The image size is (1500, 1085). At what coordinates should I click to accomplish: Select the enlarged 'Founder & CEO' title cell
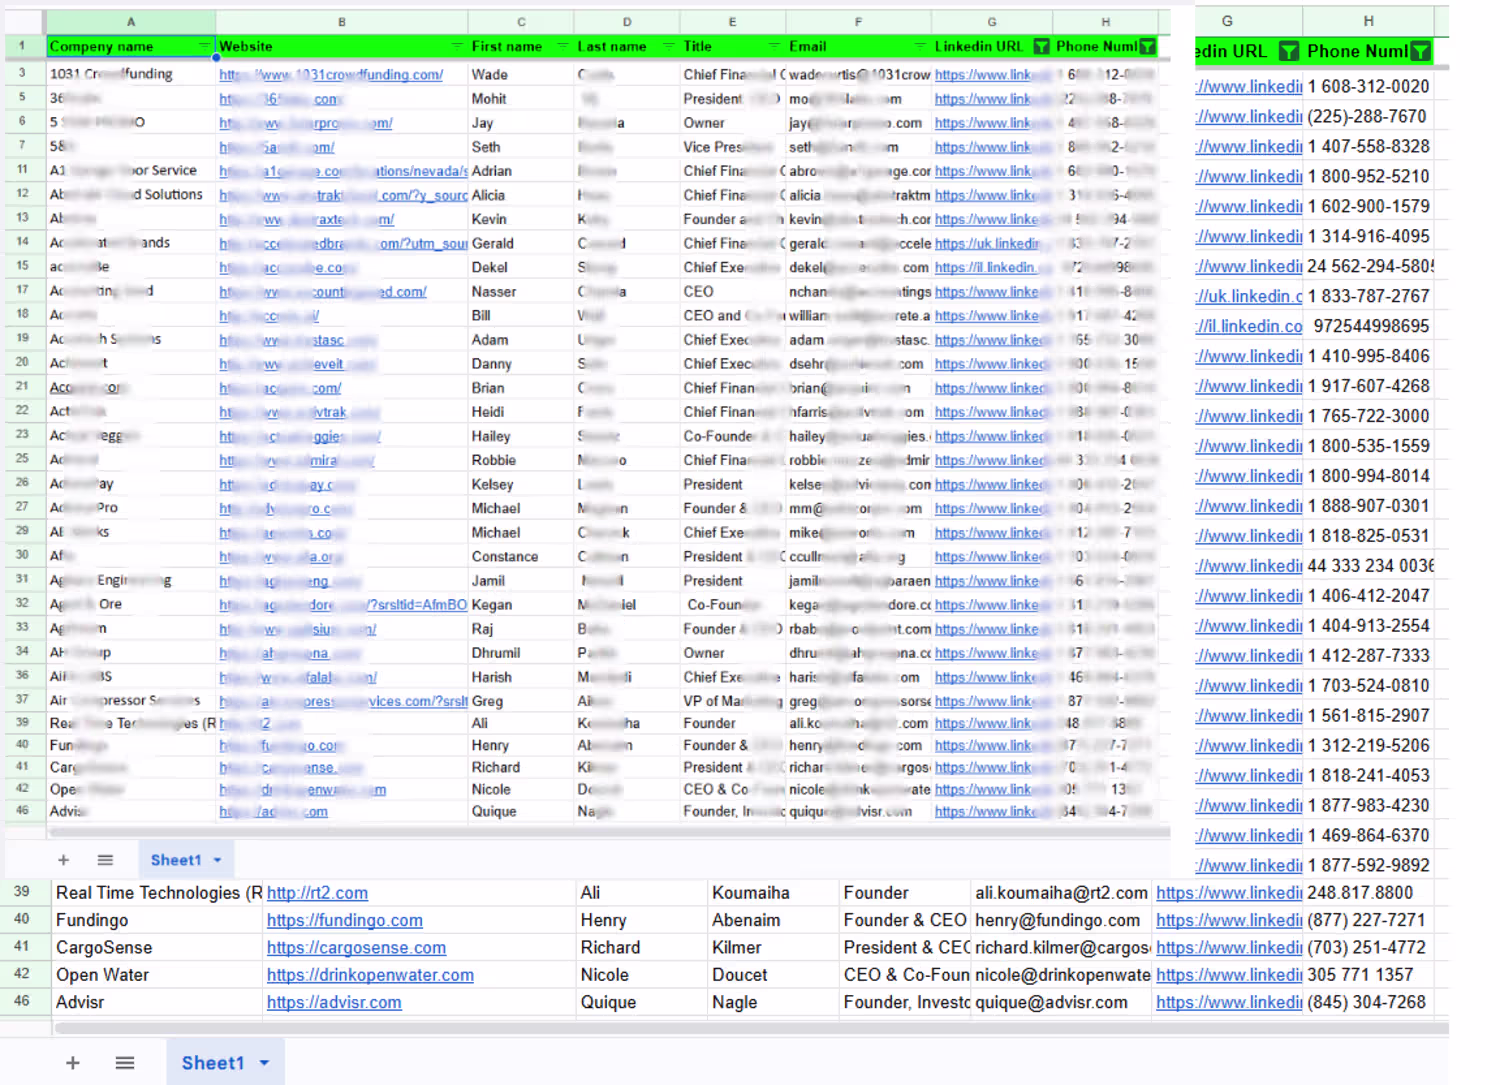coord(905,920)
